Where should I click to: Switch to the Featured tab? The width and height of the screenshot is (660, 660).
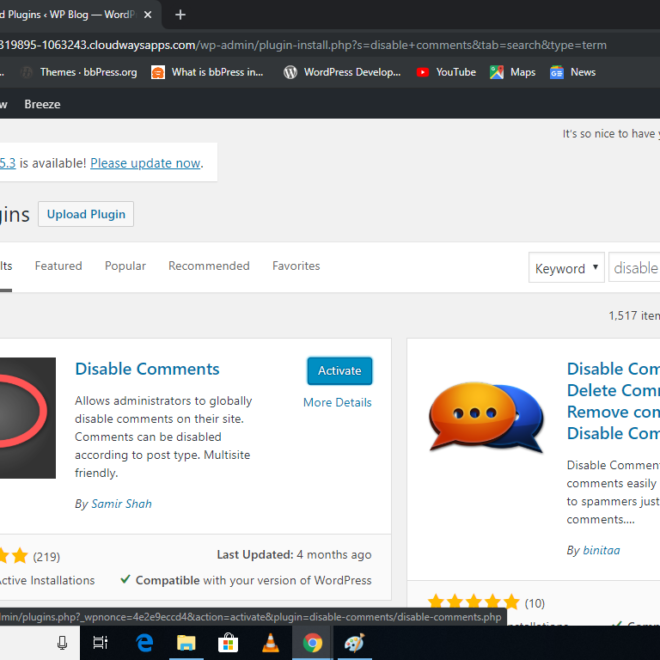[59, 266]
